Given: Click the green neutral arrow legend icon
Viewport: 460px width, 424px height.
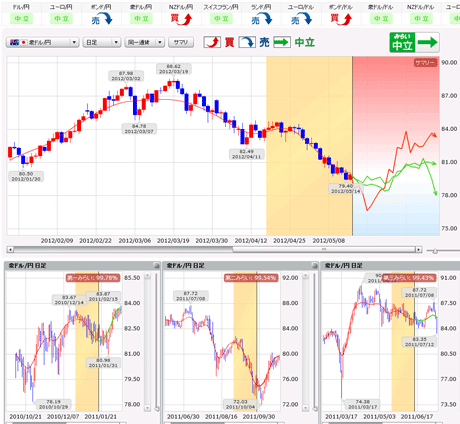Looking at the screenshot, I should [282, 42].
